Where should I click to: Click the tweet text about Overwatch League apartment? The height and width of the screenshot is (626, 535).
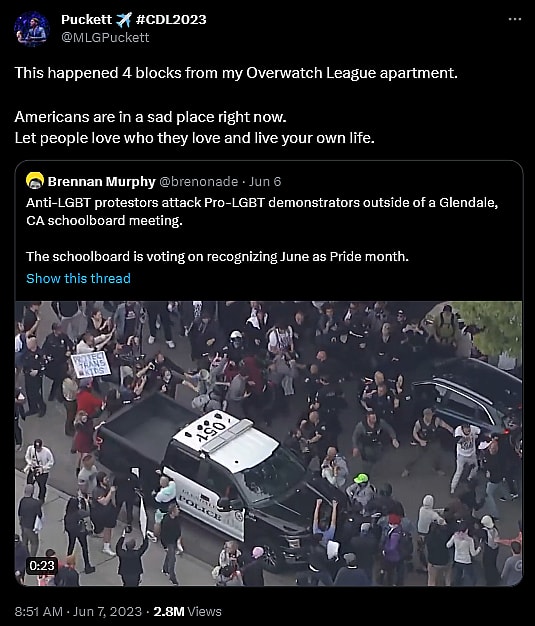coord(236,73)
